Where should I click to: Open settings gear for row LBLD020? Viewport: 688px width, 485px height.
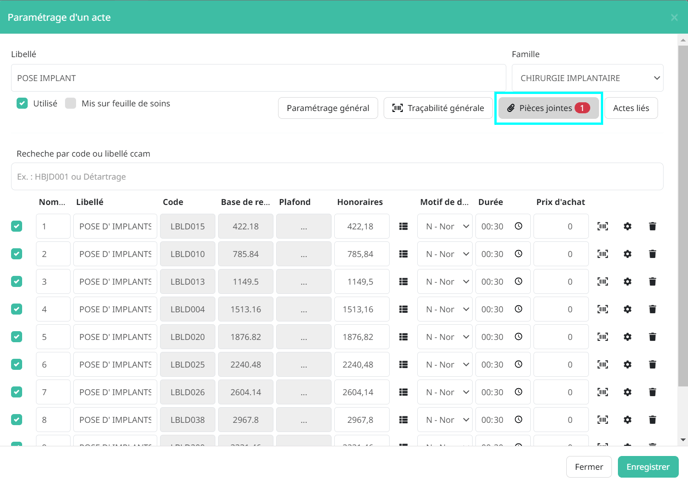click(x=627, y=337)
